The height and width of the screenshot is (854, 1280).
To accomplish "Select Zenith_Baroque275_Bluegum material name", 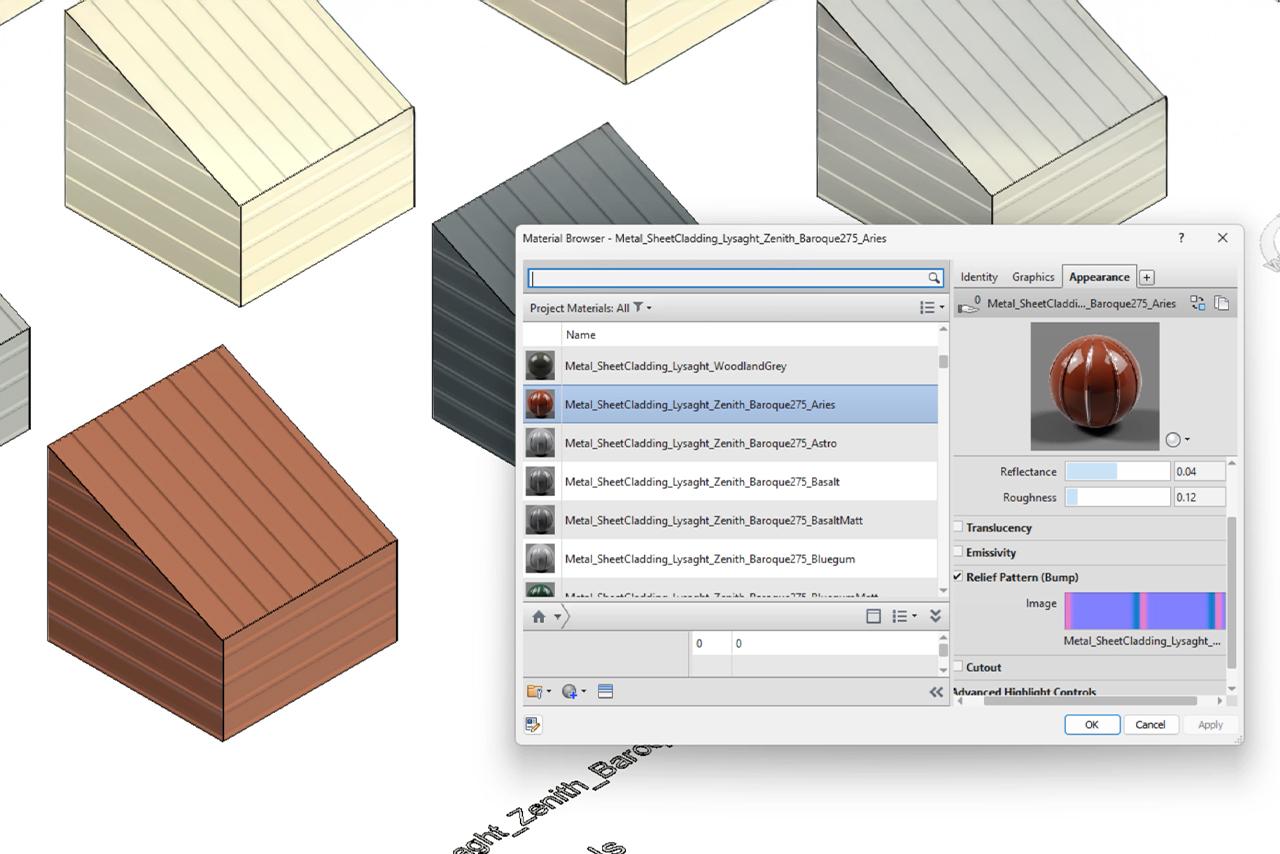I will pyautogui.click(x=710, y=559).
